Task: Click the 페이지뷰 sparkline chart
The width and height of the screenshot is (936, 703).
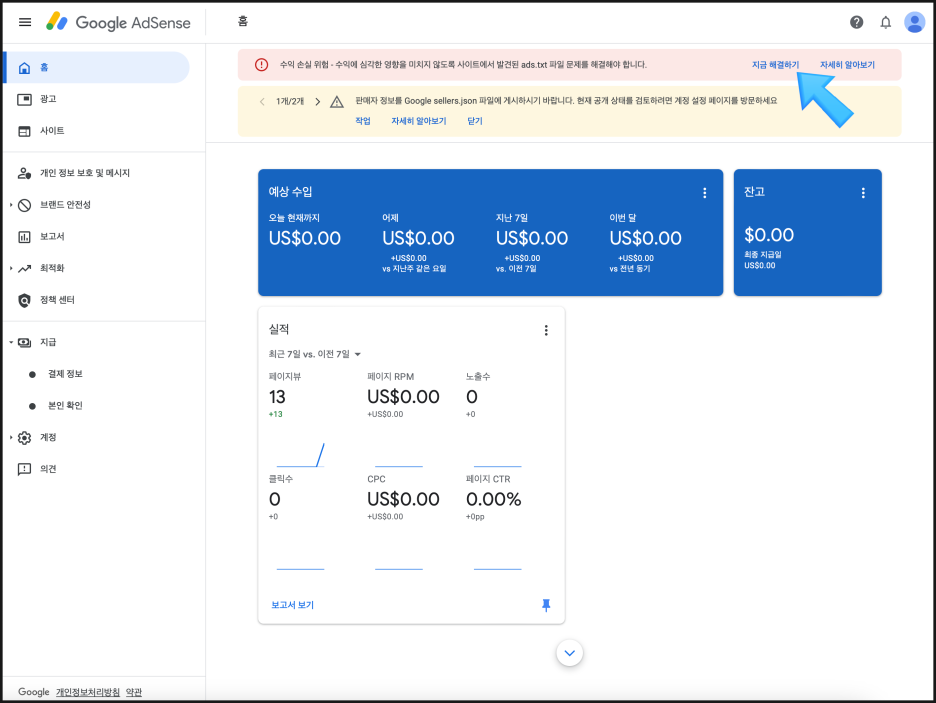Action: coord(300,455)
